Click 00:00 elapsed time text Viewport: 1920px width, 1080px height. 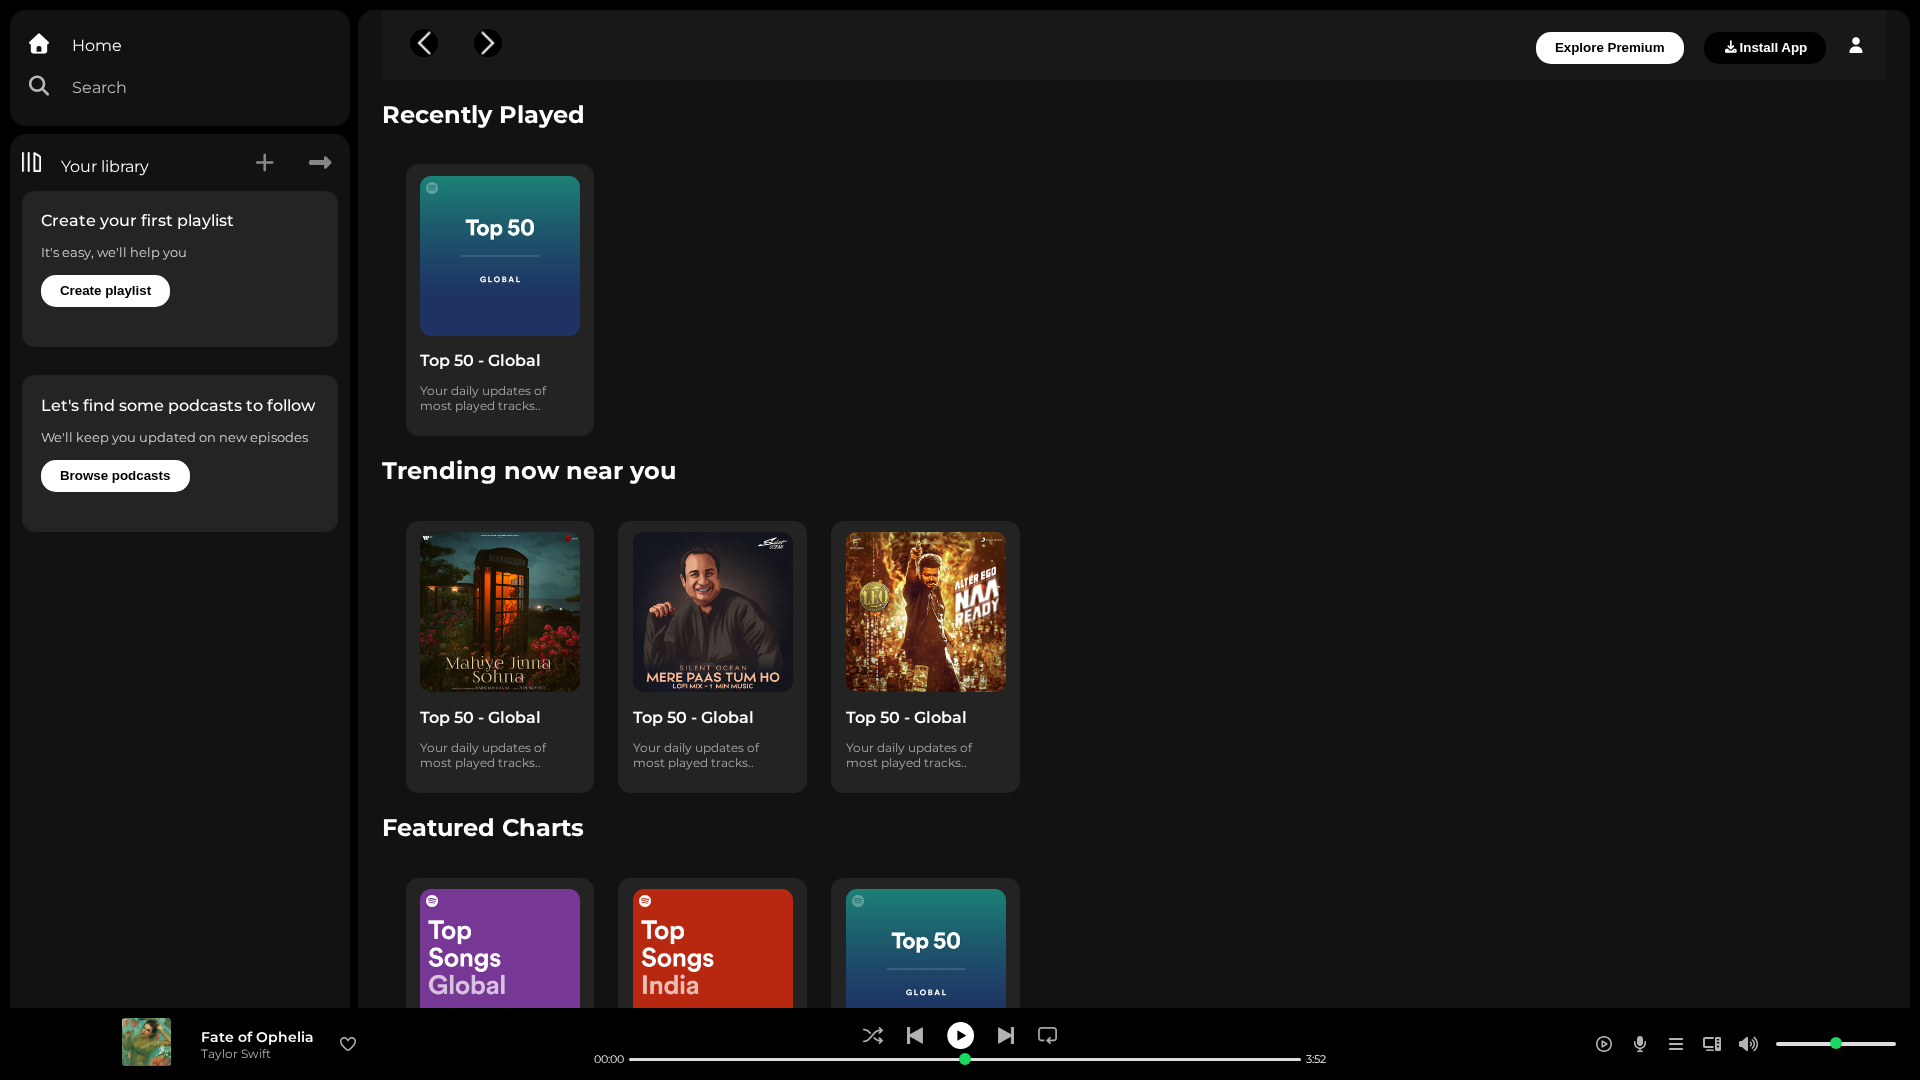click(609, 1059)
